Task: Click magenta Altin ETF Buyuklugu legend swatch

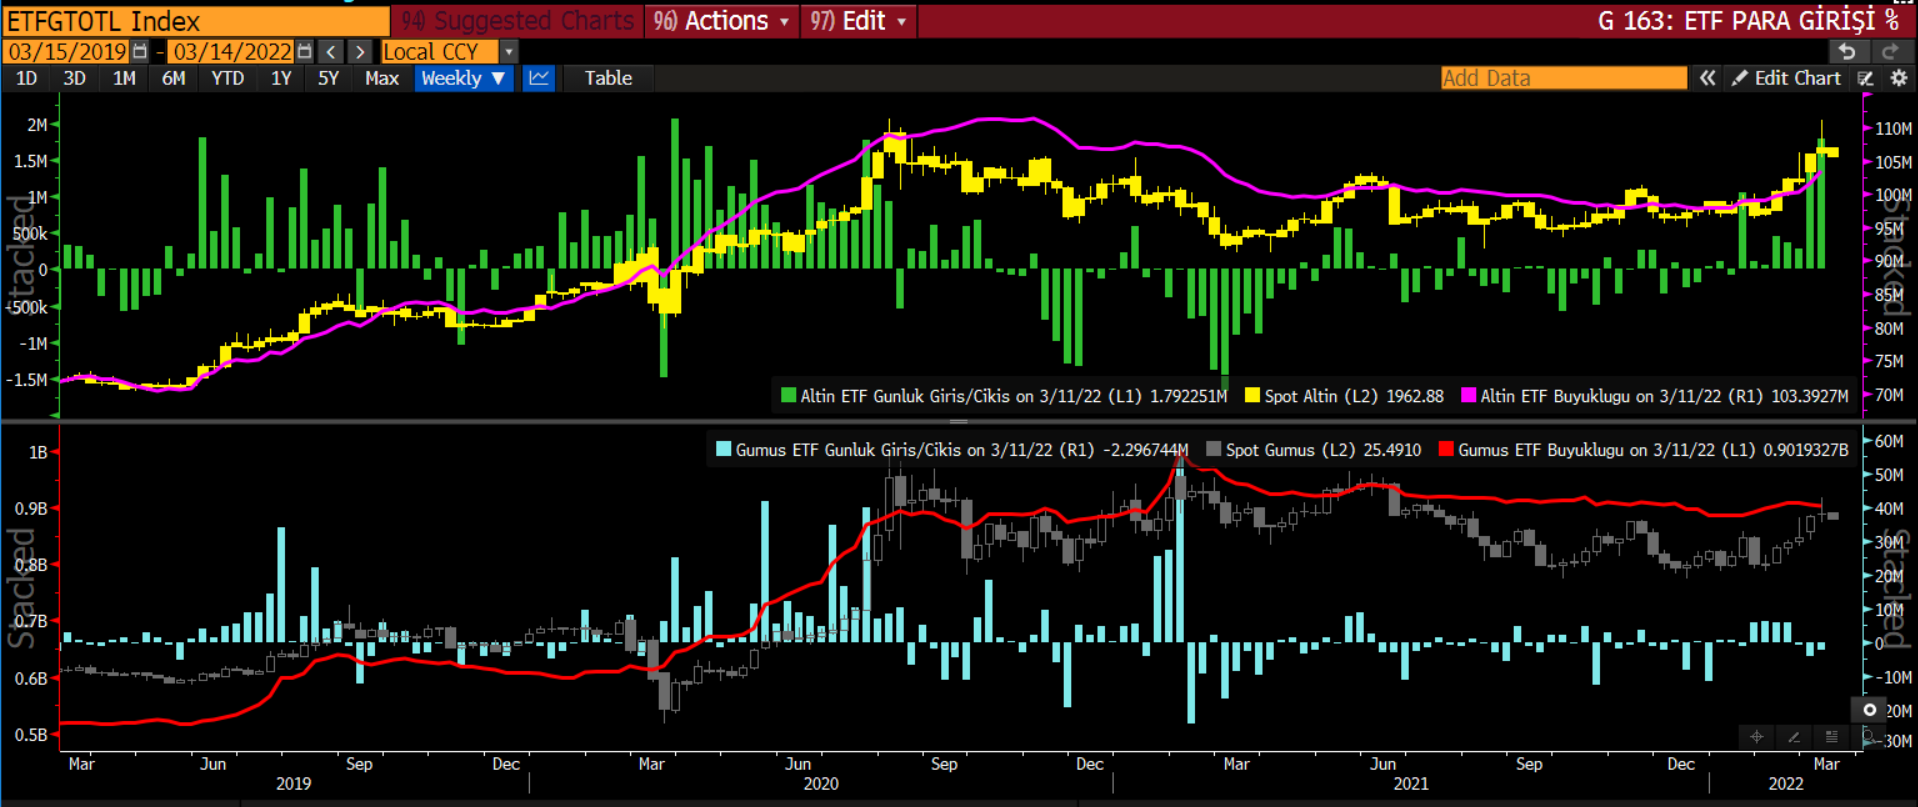Action: tap(1468, 395)
